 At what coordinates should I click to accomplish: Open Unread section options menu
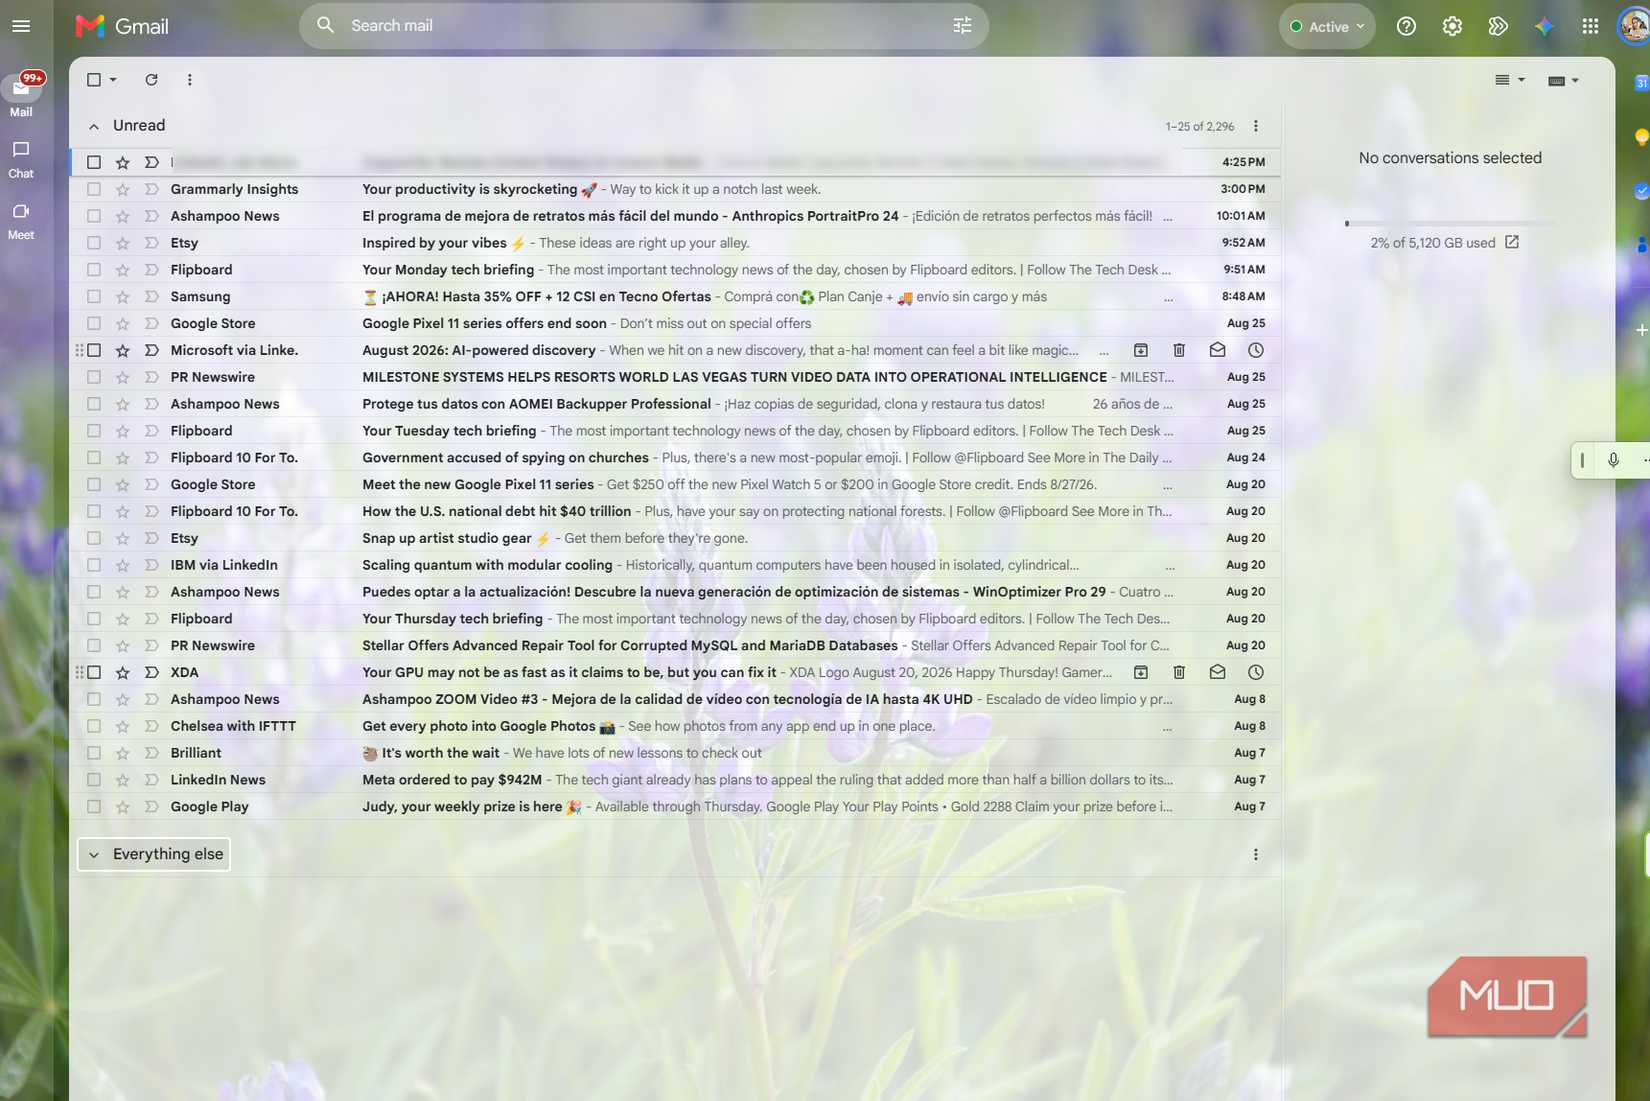(1256, 126)
